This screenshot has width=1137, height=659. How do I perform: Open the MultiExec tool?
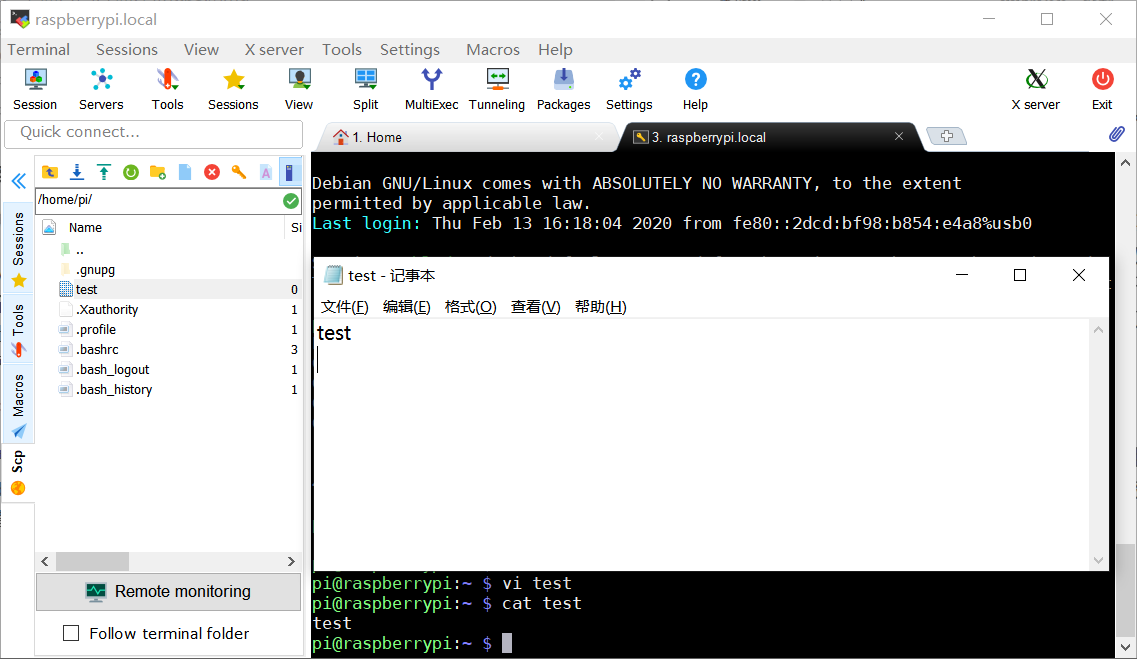click(431, 89)
